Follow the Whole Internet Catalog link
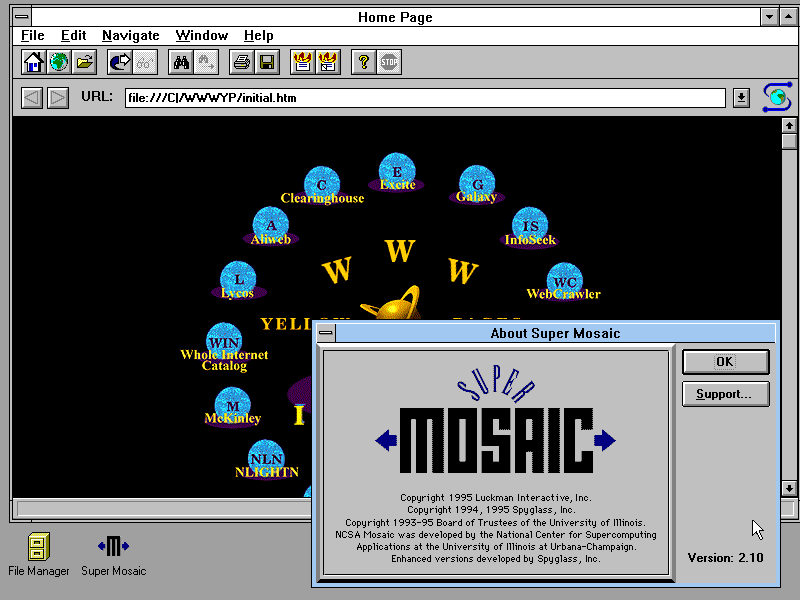Image resolution: width=800 pixels, height=600 pixels. [224, 347]
